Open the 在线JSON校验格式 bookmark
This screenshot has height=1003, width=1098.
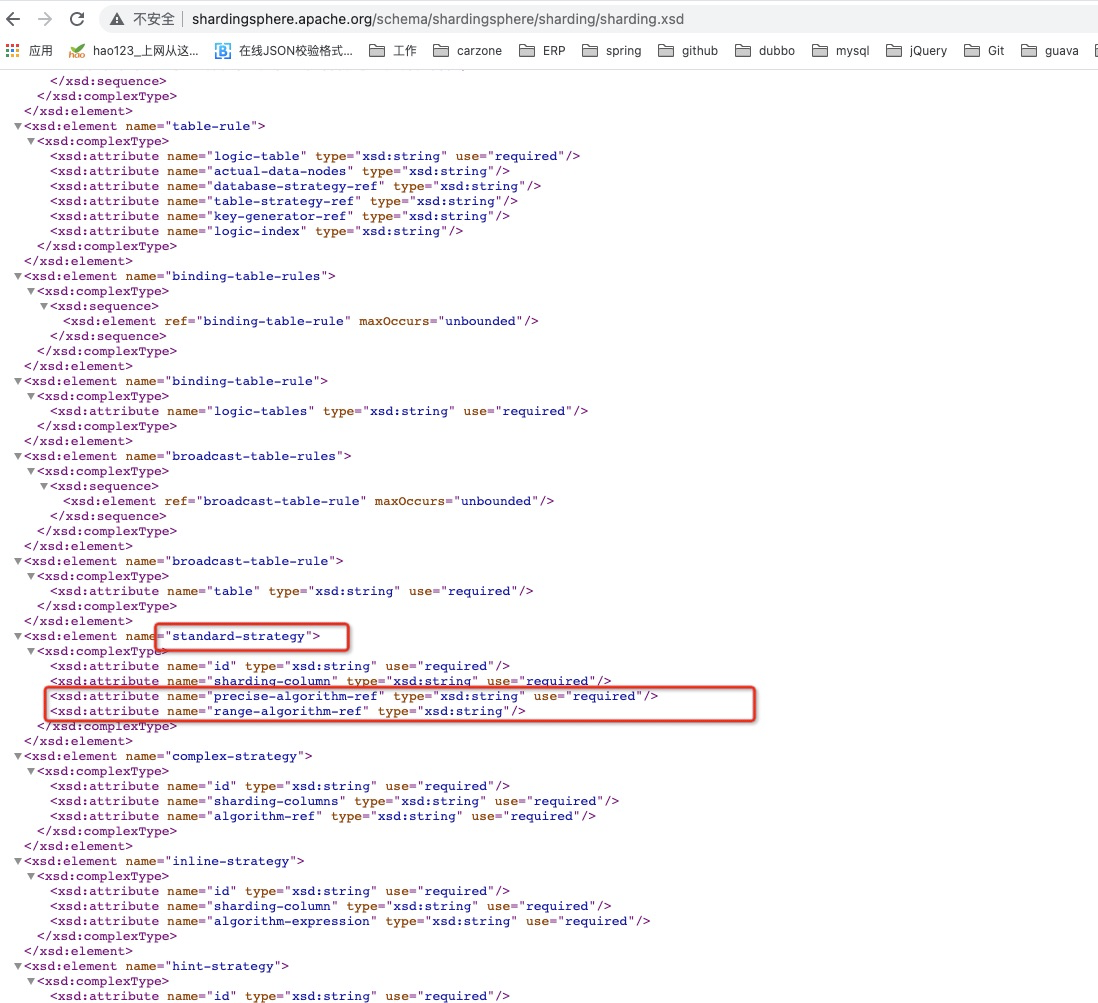284,50
